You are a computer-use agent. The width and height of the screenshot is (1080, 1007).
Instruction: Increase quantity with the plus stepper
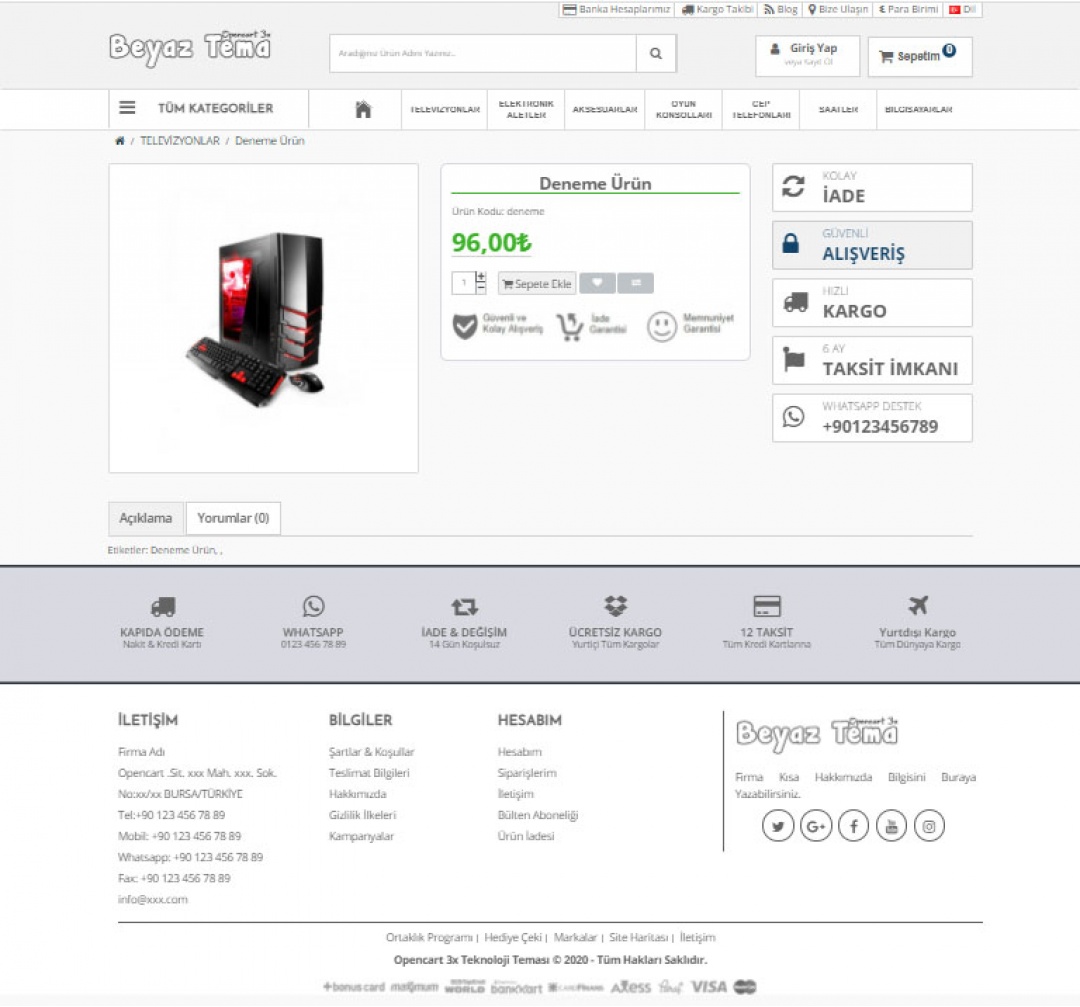pos(481,277)
